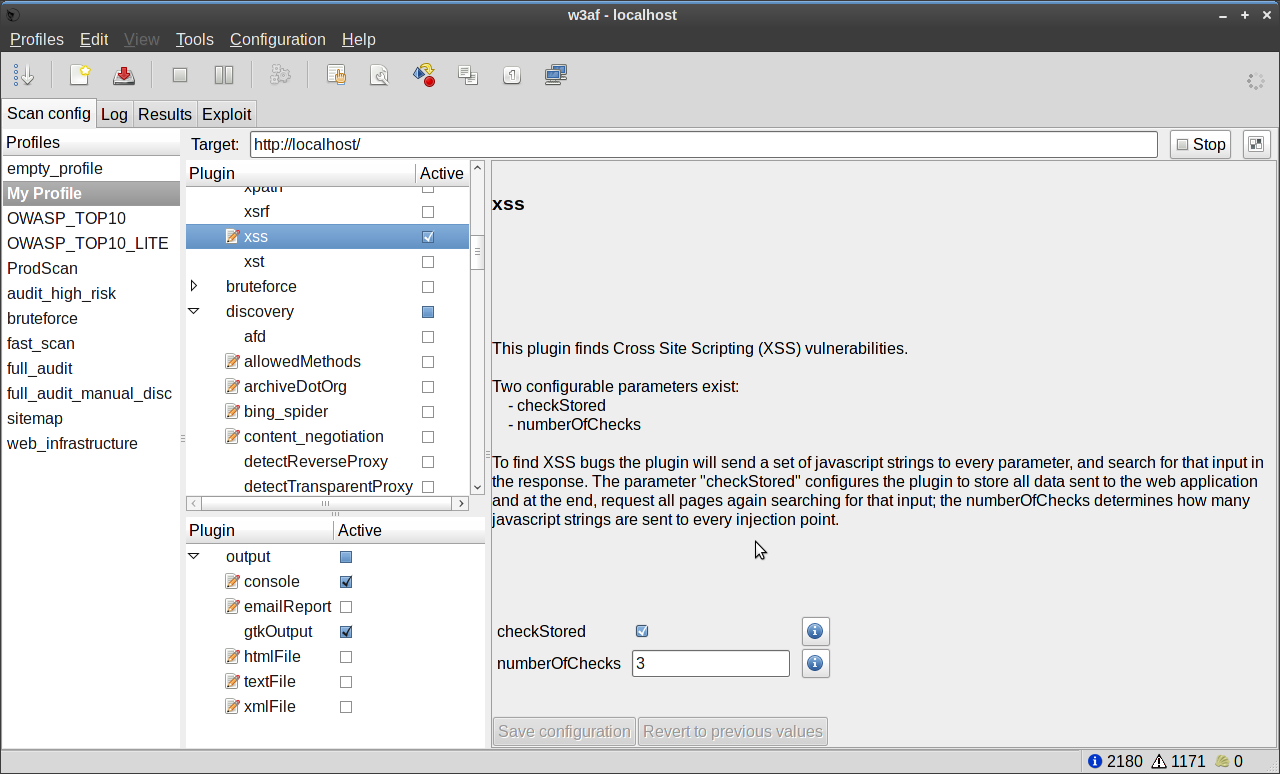Click the new profile toolbar icon

coord(80,76)
